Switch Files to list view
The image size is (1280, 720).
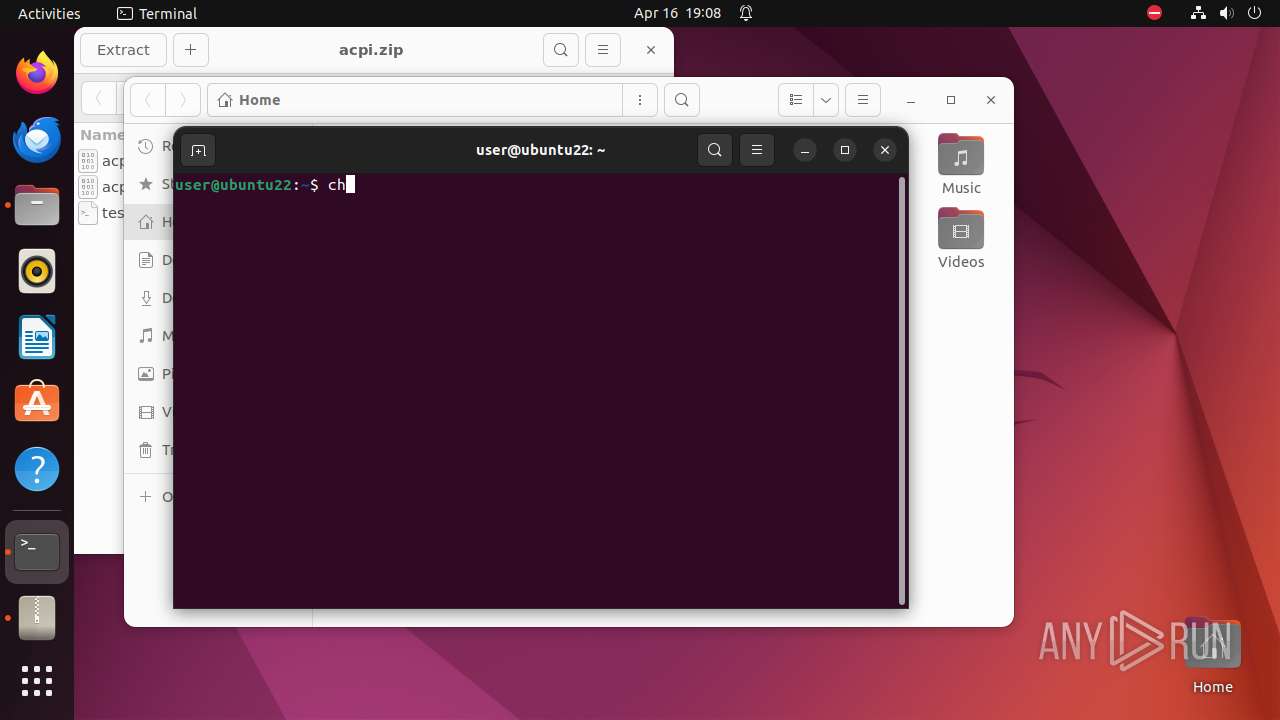point(796,100)
